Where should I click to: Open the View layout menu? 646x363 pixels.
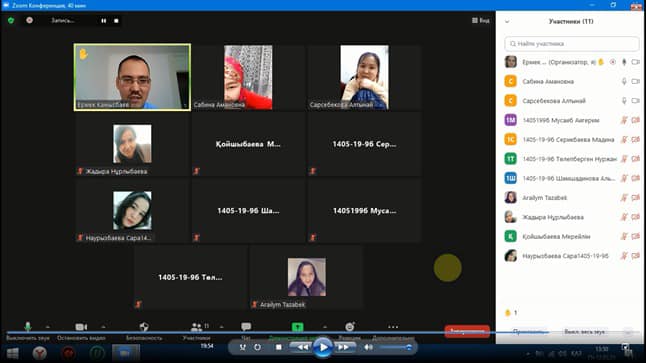tap(481, 20)
